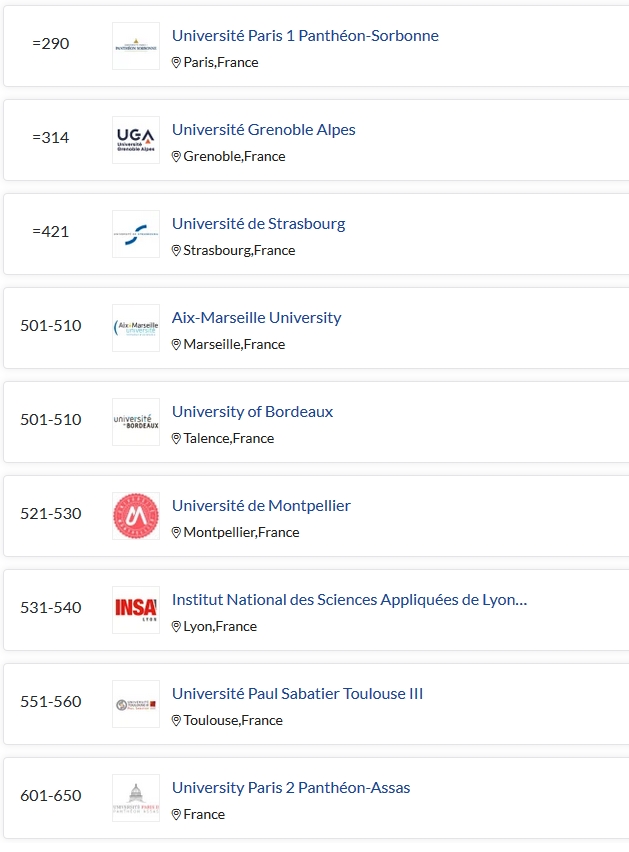Image resolution: width=629 pixels, height=852 pixels.
Task: Click the Paul Sabatier Toulouse logo
Action: tap(136, 704)
